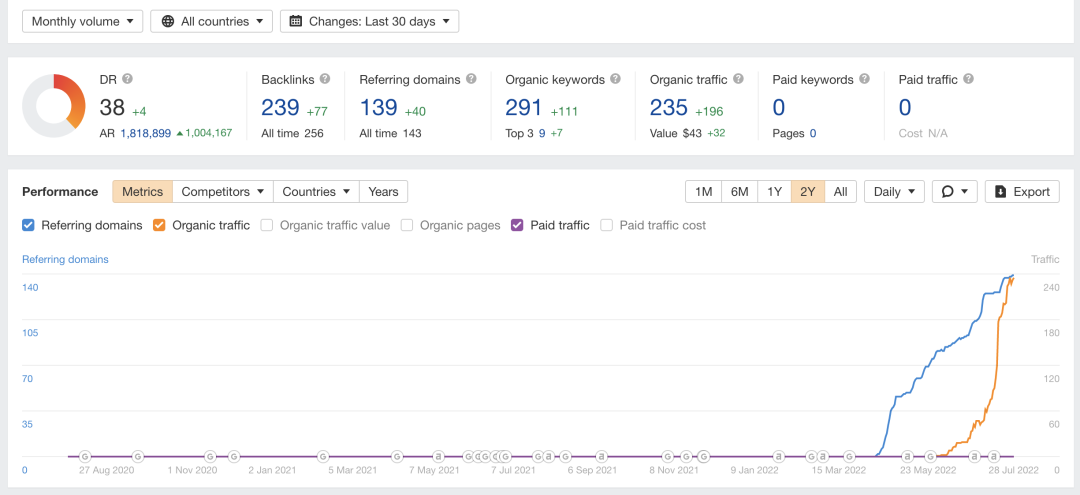Click the Google update marker near 27 Aug 2020
The height and width of the screenshot is (495, 1080).
85,456
